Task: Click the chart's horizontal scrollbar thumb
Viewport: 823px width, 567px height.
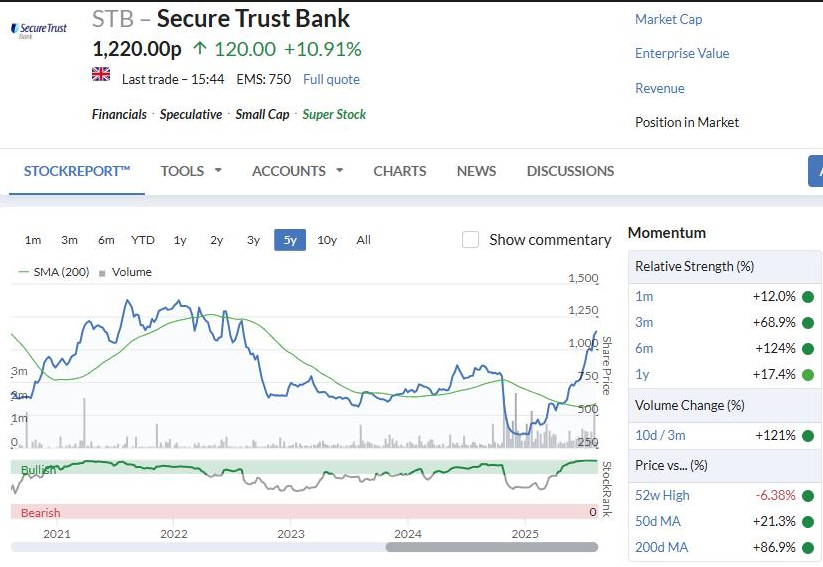Action: [491, 547]
